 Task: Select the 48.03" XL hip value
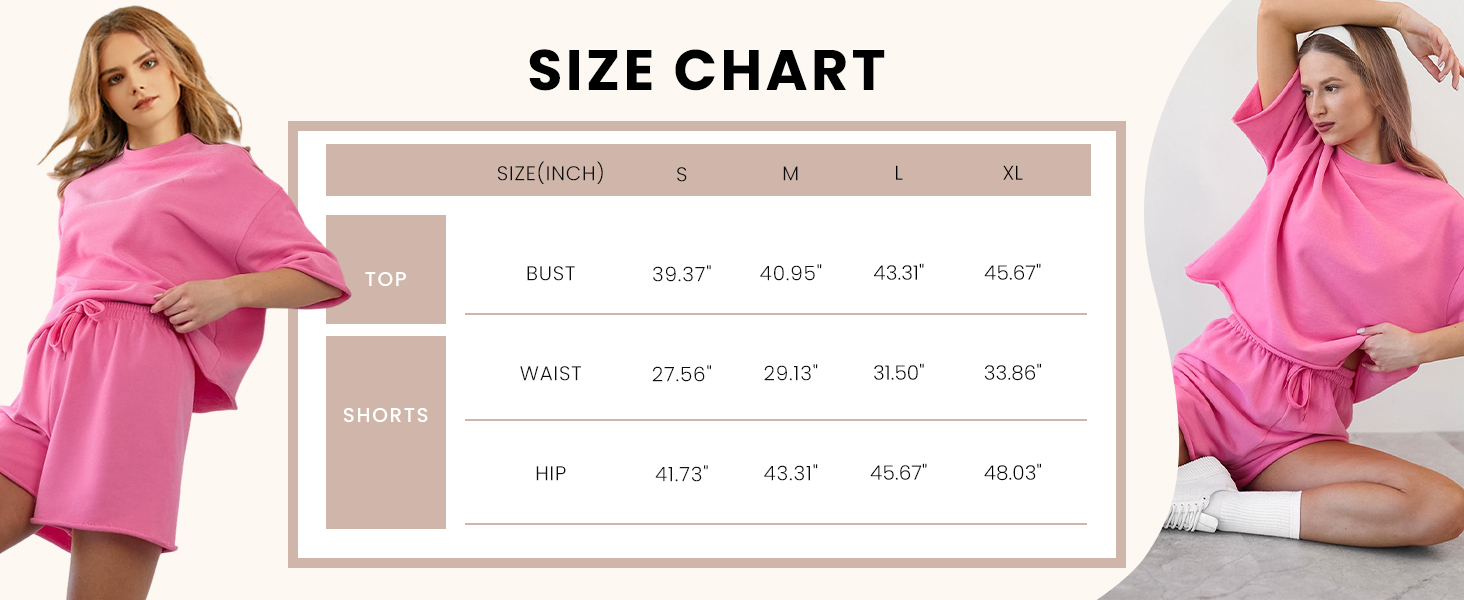(x=1012, y=473)
